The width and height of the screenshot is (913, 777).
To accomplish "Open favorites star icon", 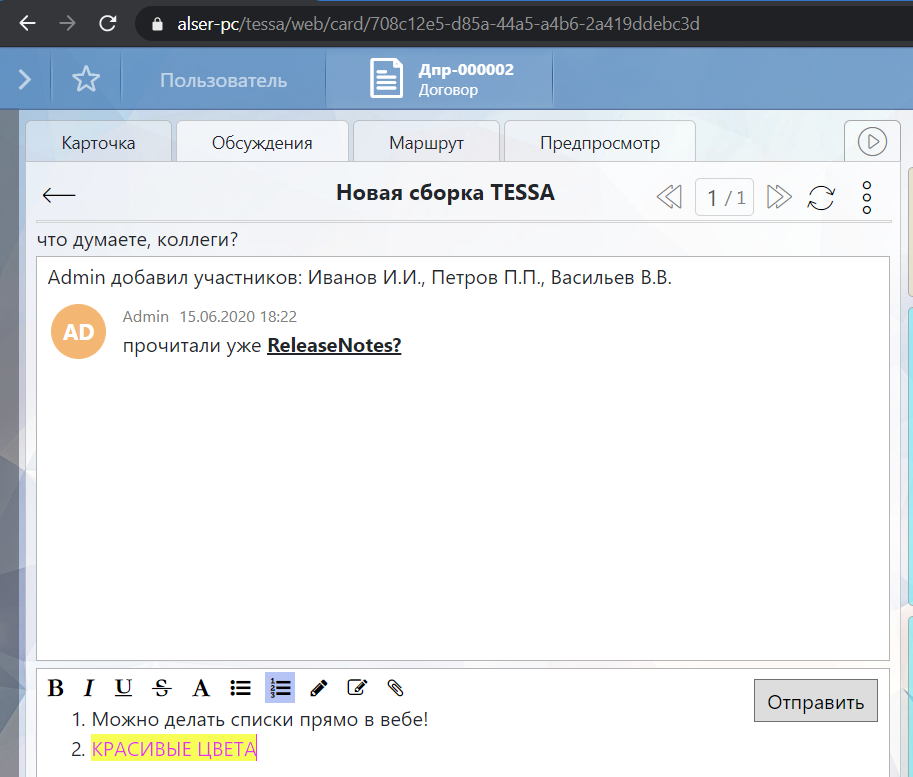I will pyautogui.click(x=86, y=79).
